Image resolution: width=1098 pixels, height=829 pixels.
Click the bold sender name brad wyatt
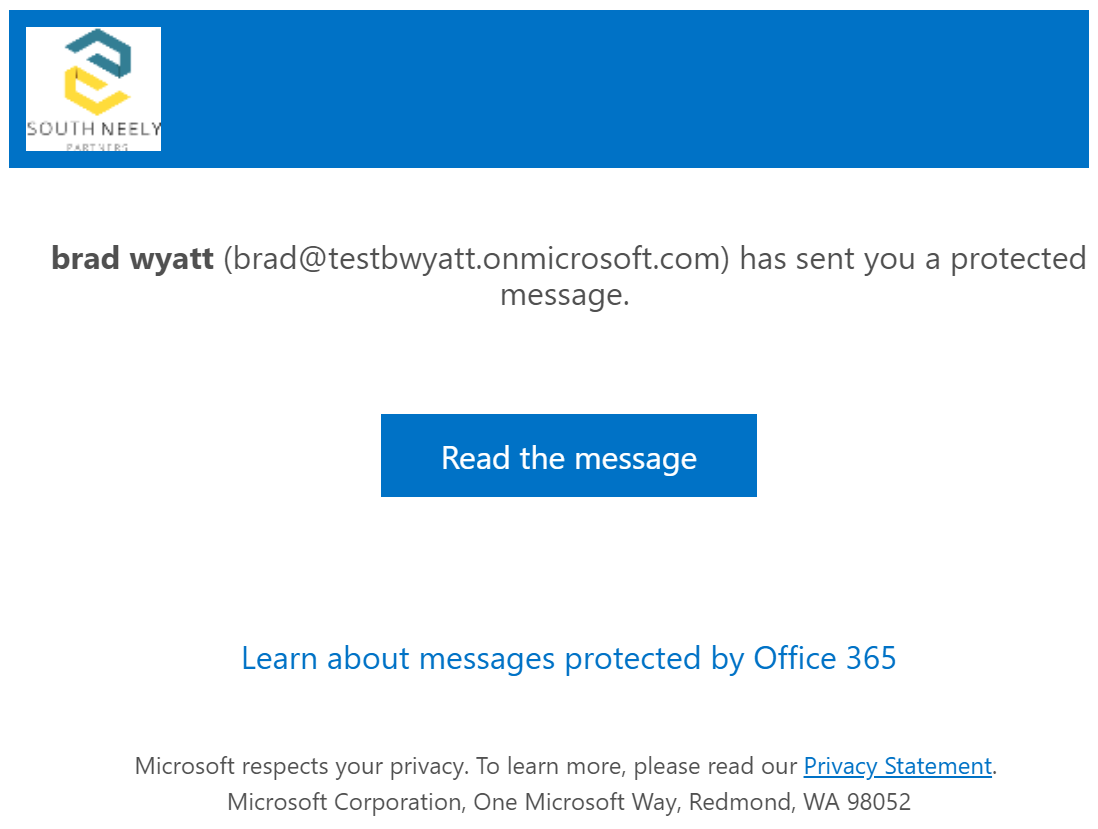click(132, 258)
